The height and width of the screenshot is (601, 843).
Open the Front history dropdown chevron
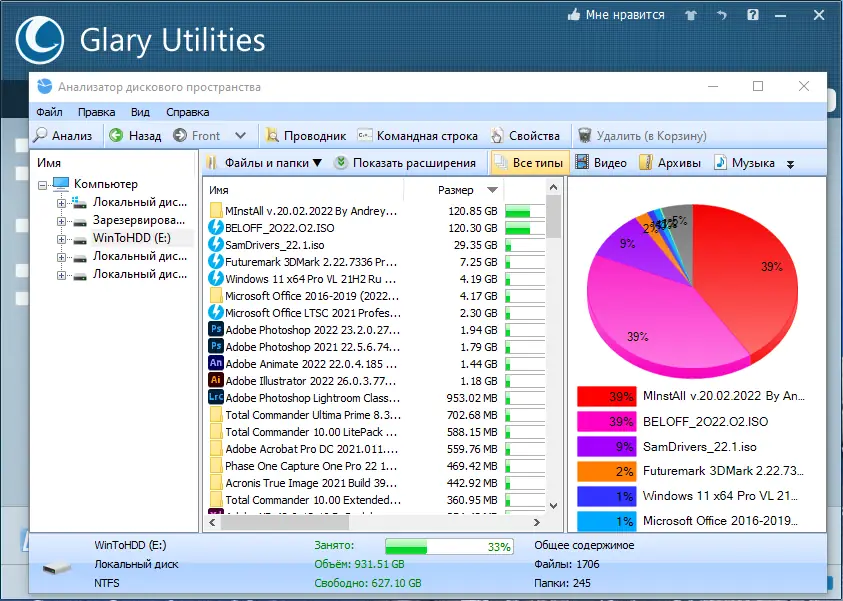pos(240,135)
